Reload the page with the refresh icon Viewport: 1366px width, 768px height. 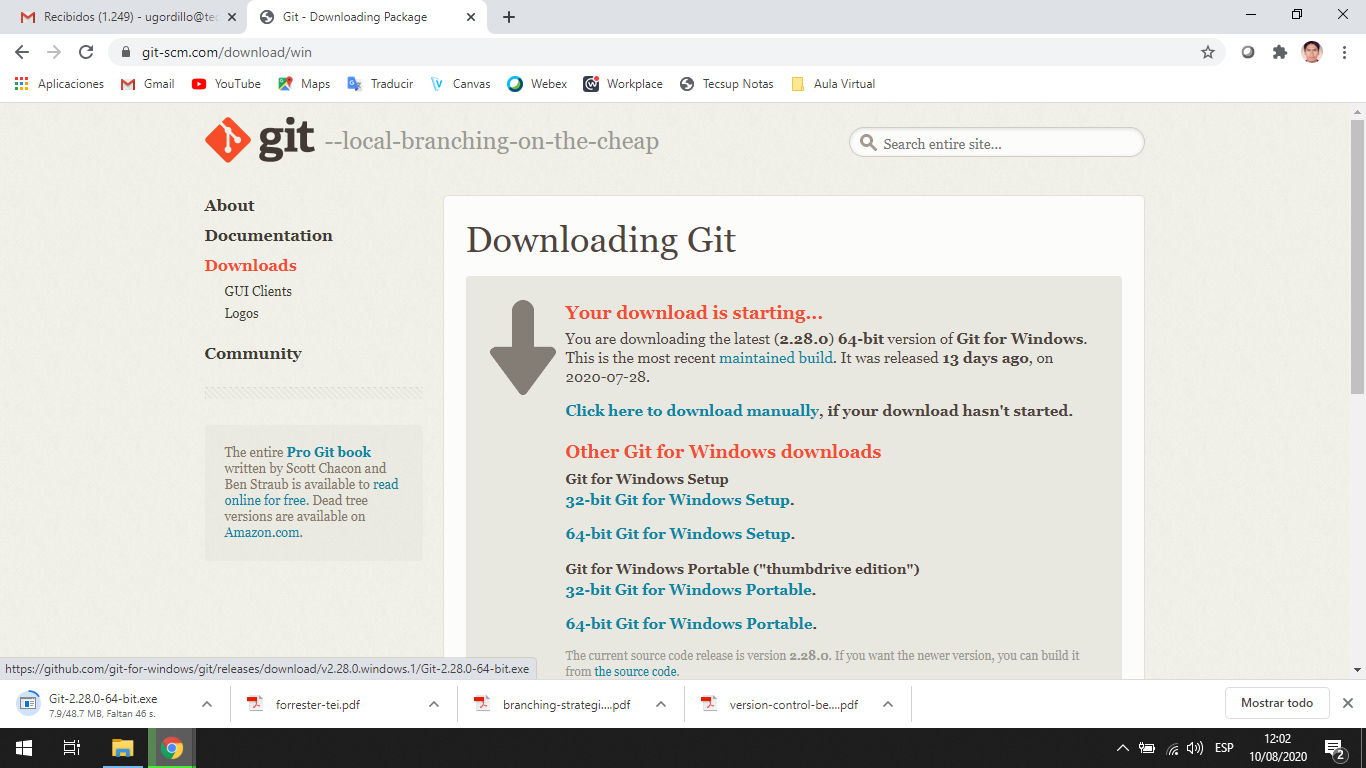point(86,52)
